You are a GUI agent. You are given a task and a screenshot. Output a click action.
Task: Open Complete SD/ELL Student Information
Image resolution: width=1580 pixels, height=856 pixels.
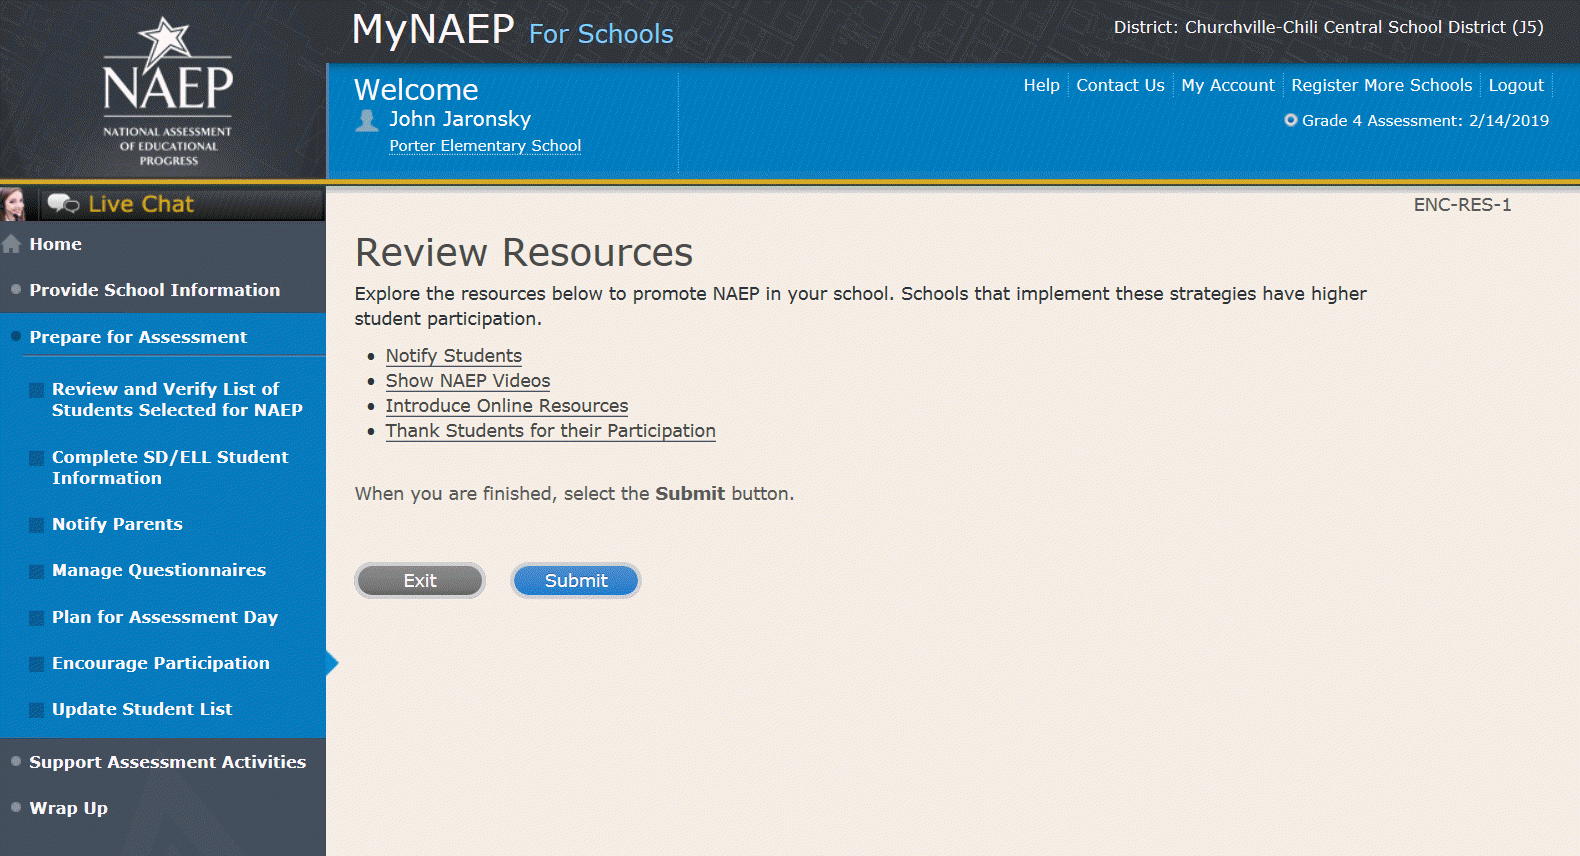tap(170, 467)
